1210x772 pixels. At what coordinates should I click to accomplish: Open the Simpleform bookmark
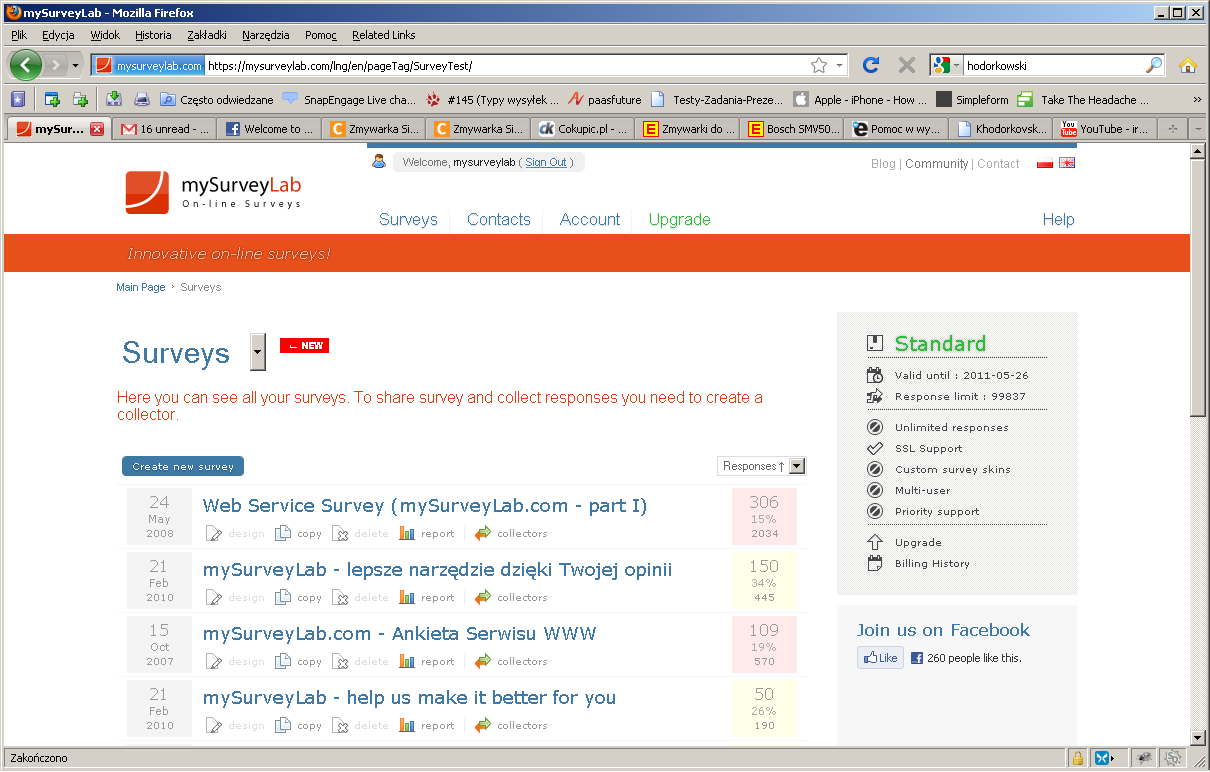pyautogui.click(x=972, y=99)
